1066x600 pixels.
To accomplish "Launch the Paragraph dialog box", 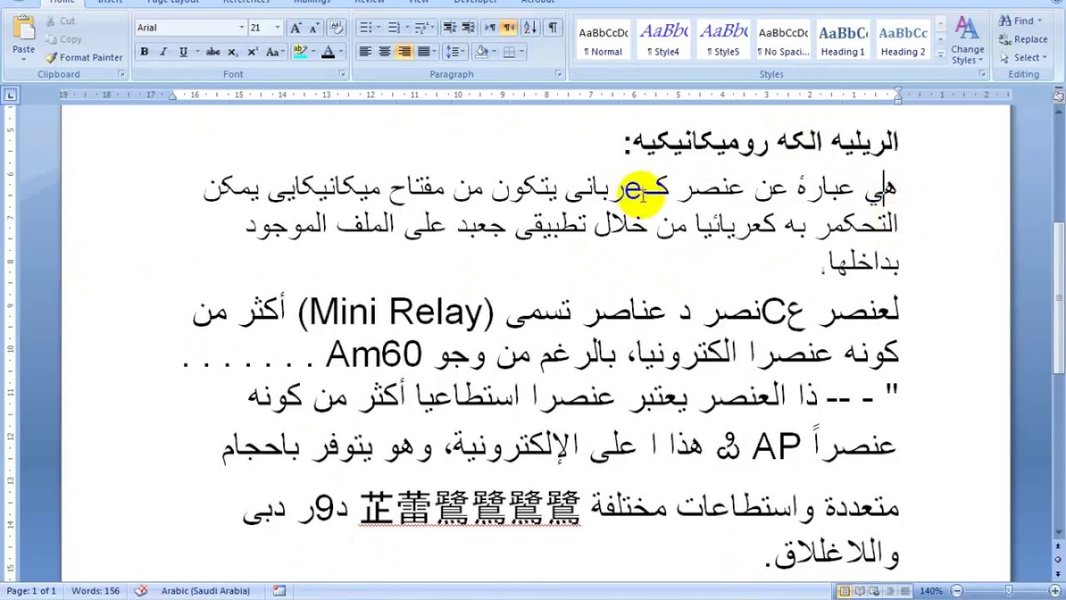I will coord(558,73).
